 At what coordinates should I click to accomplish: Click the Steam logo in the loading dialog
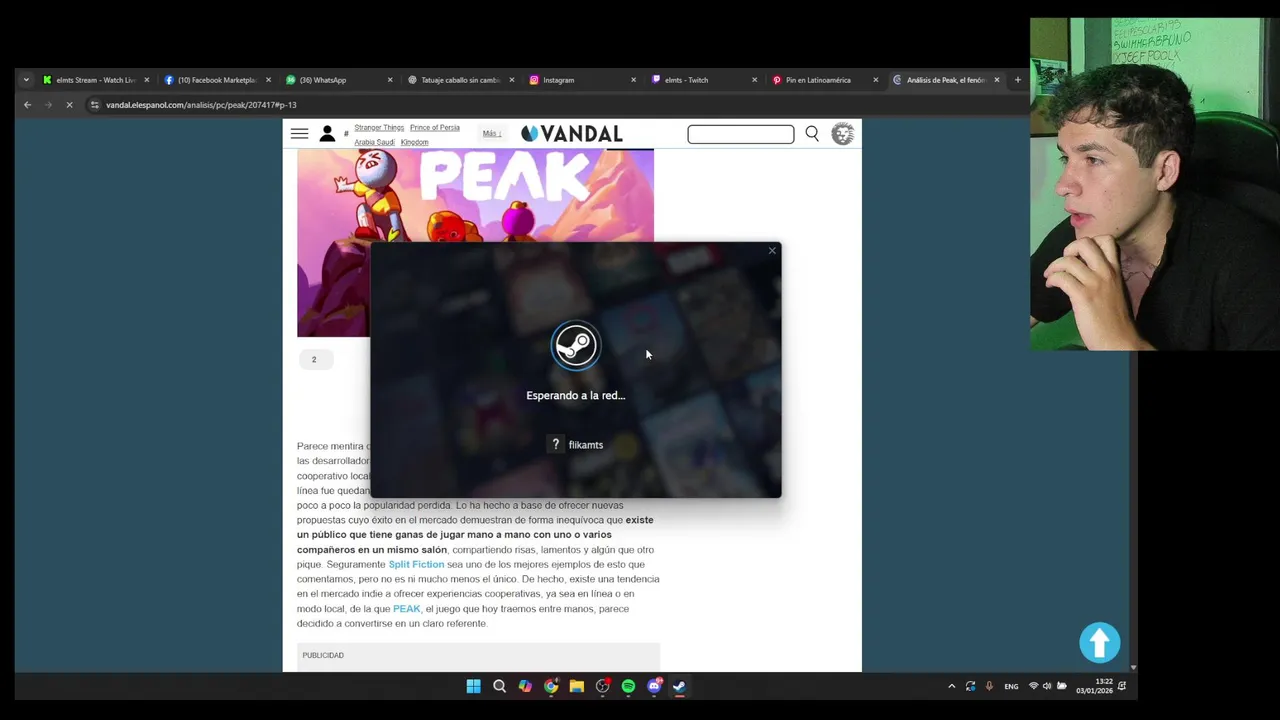pyautogui.click(x=575, y=346)
